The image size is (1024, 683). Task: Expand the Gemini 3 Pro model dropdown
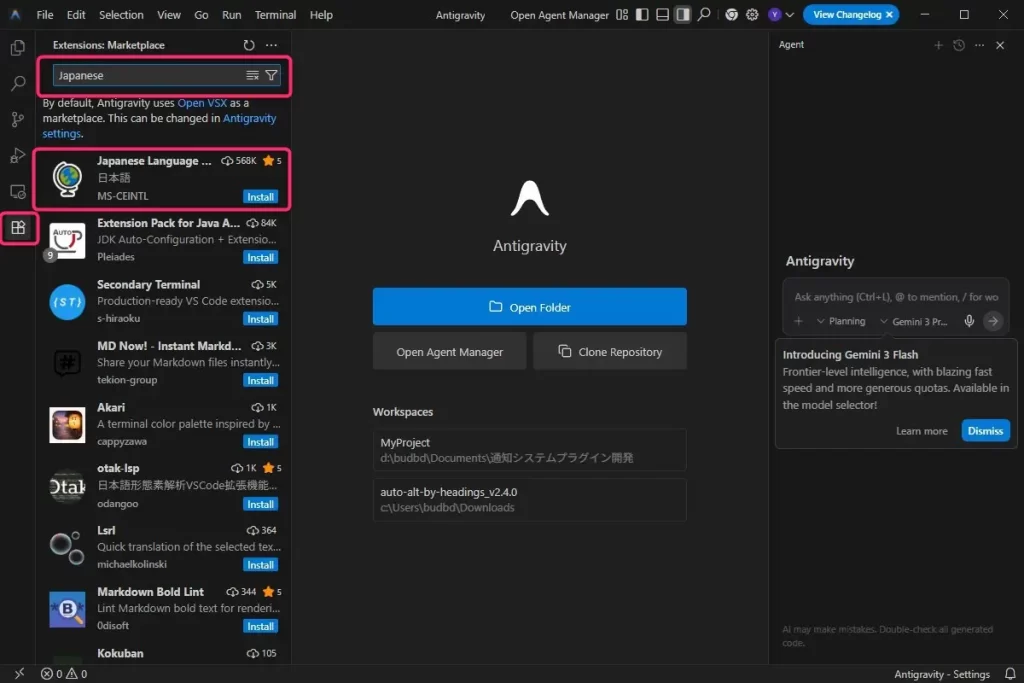point(914,321)
